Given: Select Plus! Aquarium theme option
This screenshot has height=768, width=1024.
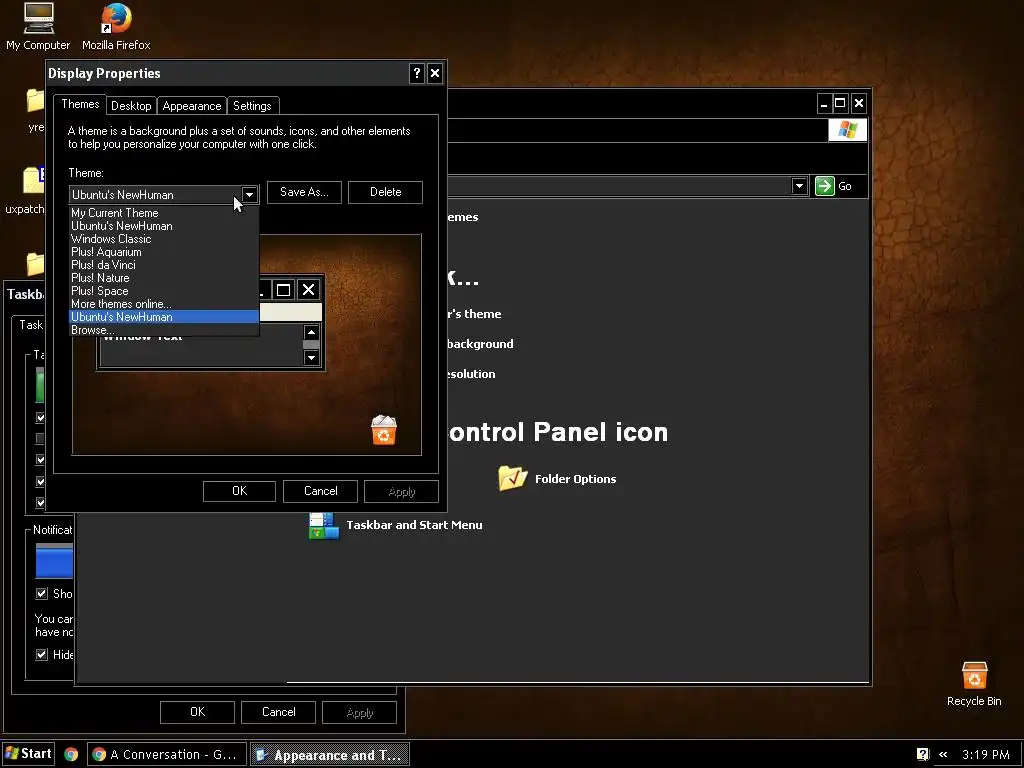Looking at the screenshot, I should [x=164, y=252].
